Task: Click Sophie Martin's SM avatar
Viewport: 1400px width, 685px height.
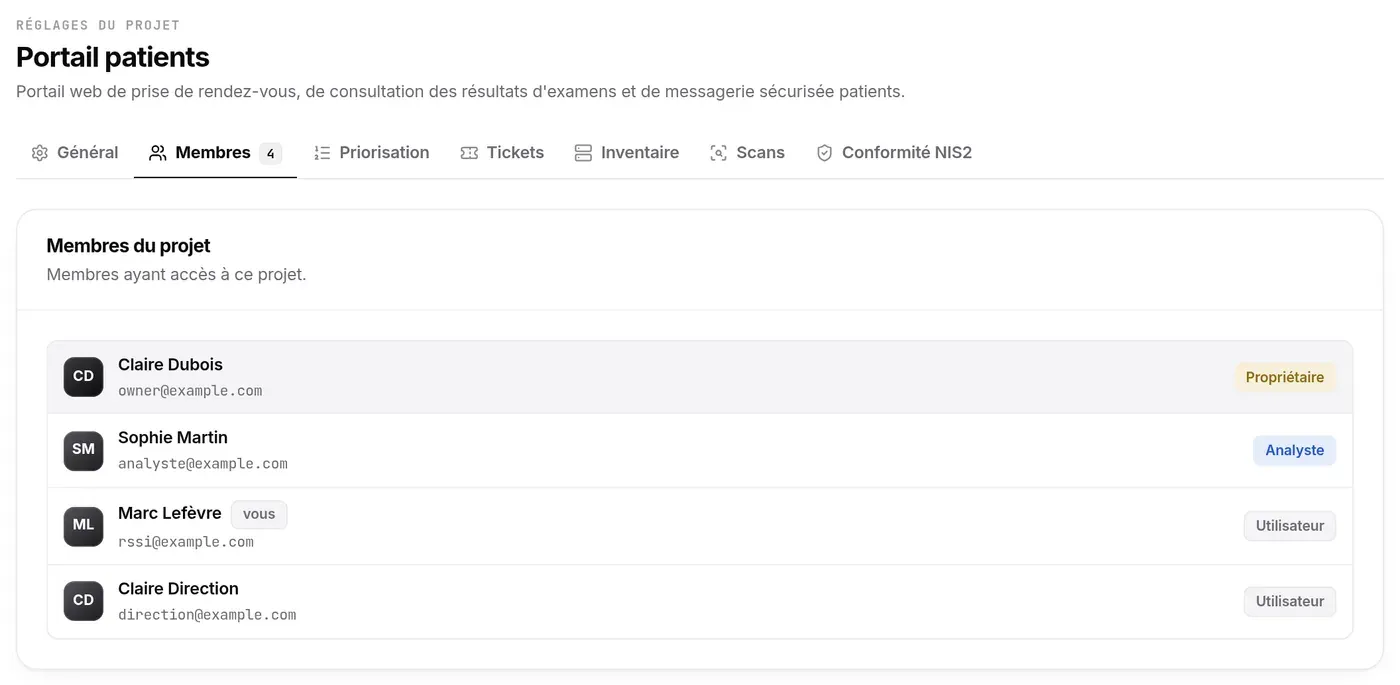Action: click(x=83, y=450)
